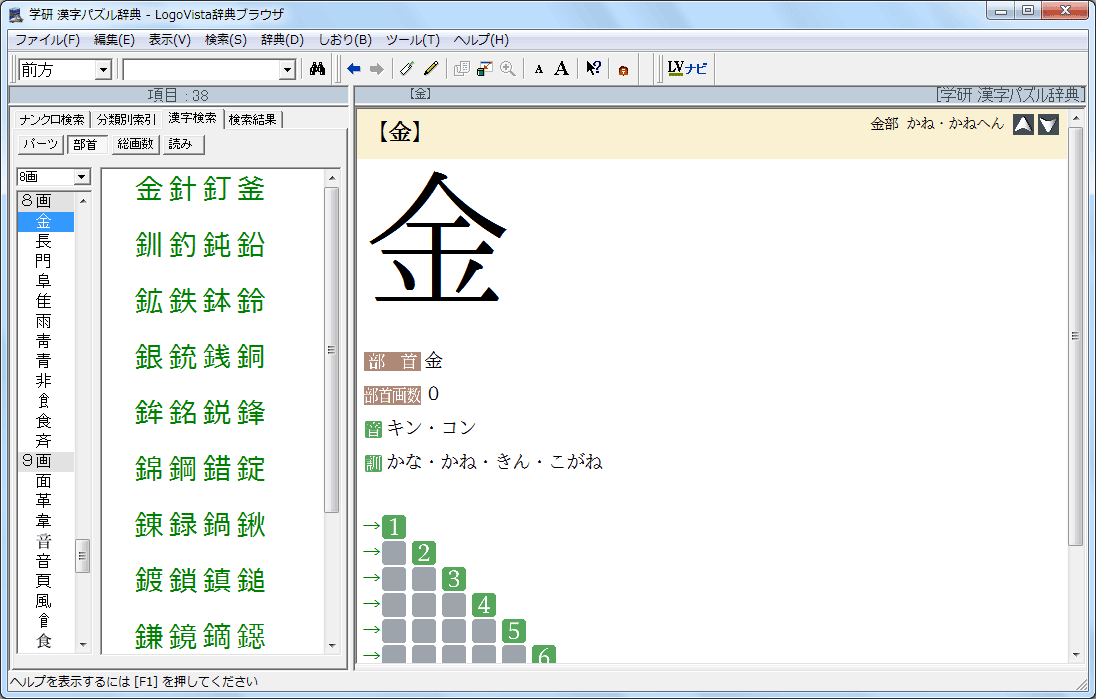Open kanji 鉄 from results
The width and height of the screenshot is (1096, 699).
tap(183, 301)
